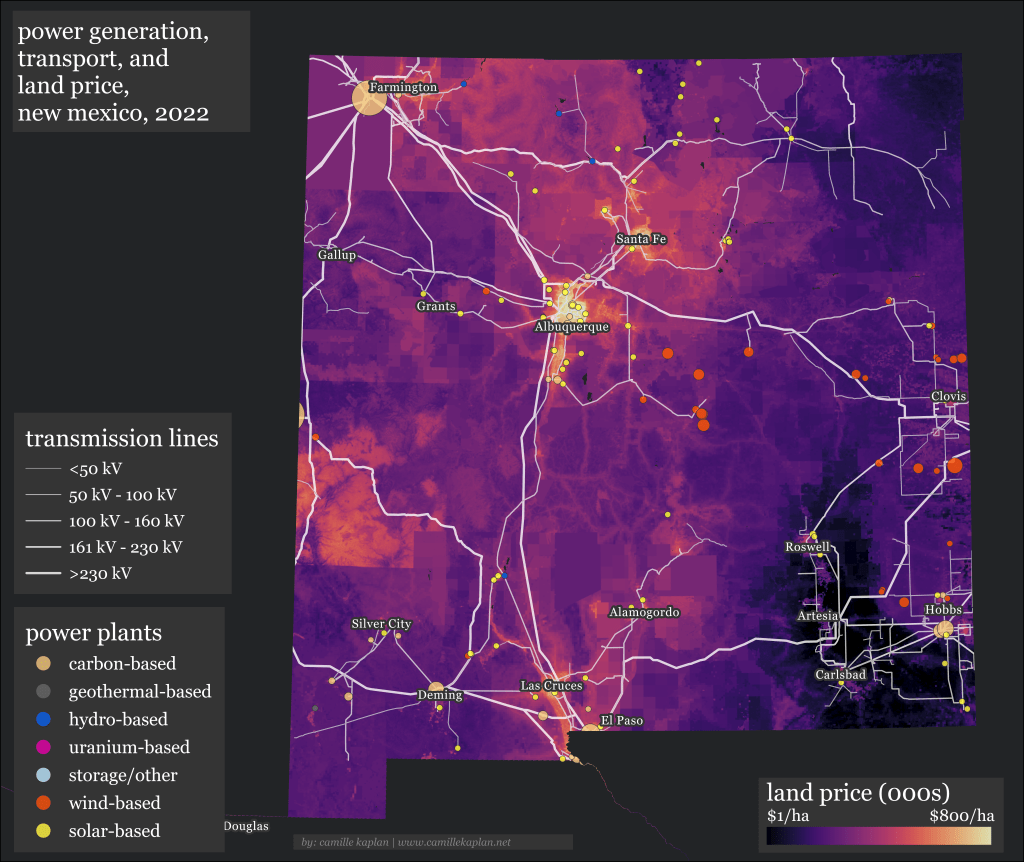Select the 'transmission lines' legend heading
Viewport: 1024px width, 862px height.
121,439
